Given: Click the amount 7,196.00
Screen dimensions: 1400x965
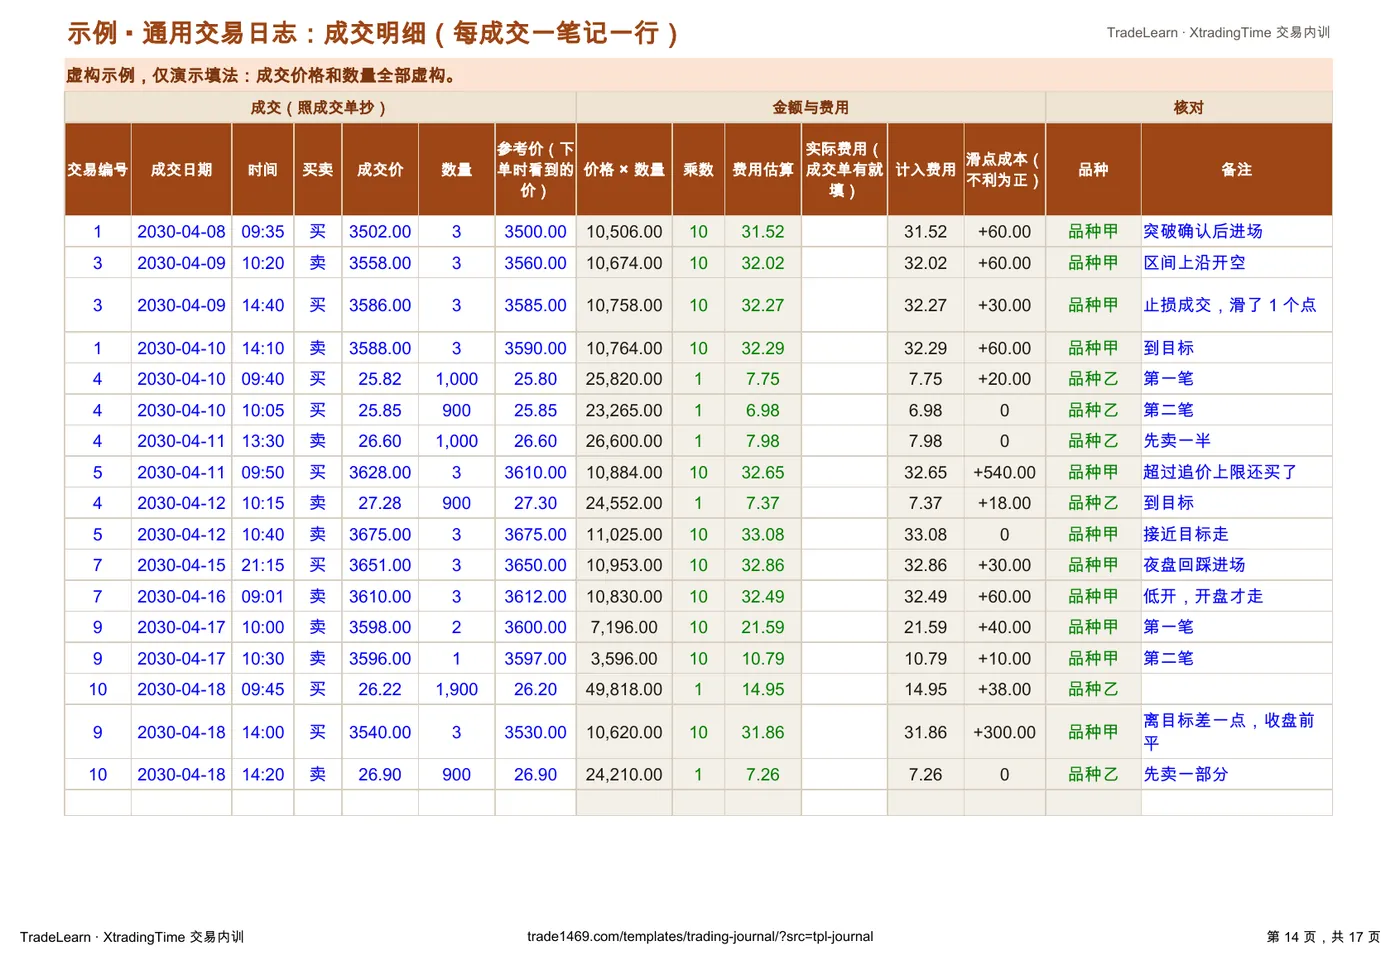Looking at the screenshot, I should coord(624,628).
